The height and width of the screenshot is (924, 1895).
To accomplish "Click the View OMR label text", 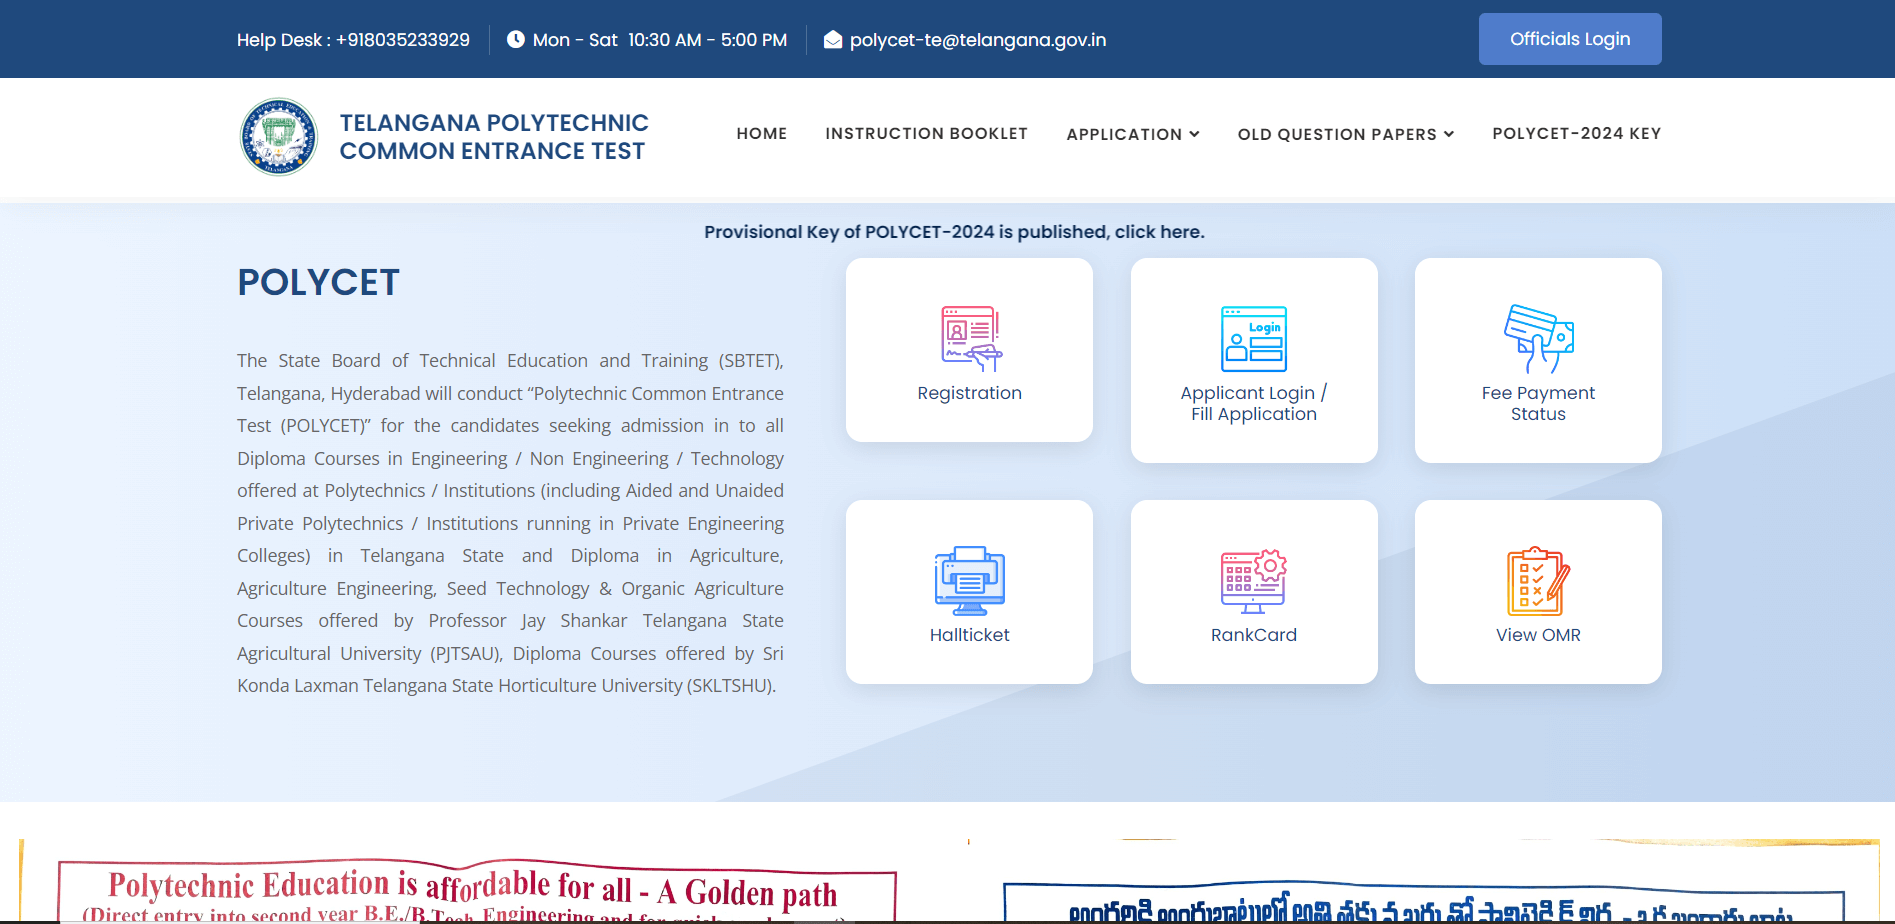I will pos(1538,635).
